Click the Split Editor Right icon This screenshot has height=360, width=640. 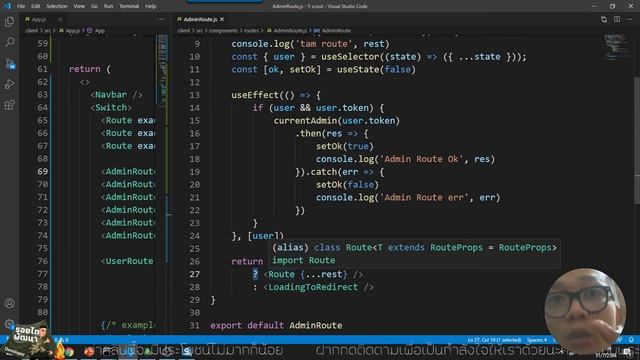click(617, 19)
